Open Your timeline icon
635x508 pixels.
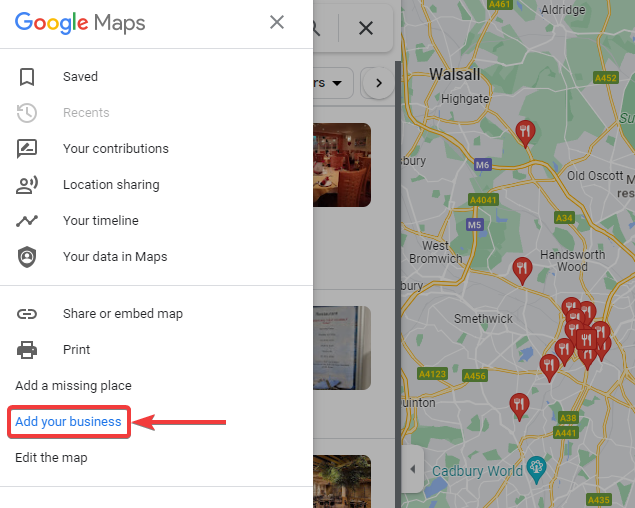click(x=27, y=221)
